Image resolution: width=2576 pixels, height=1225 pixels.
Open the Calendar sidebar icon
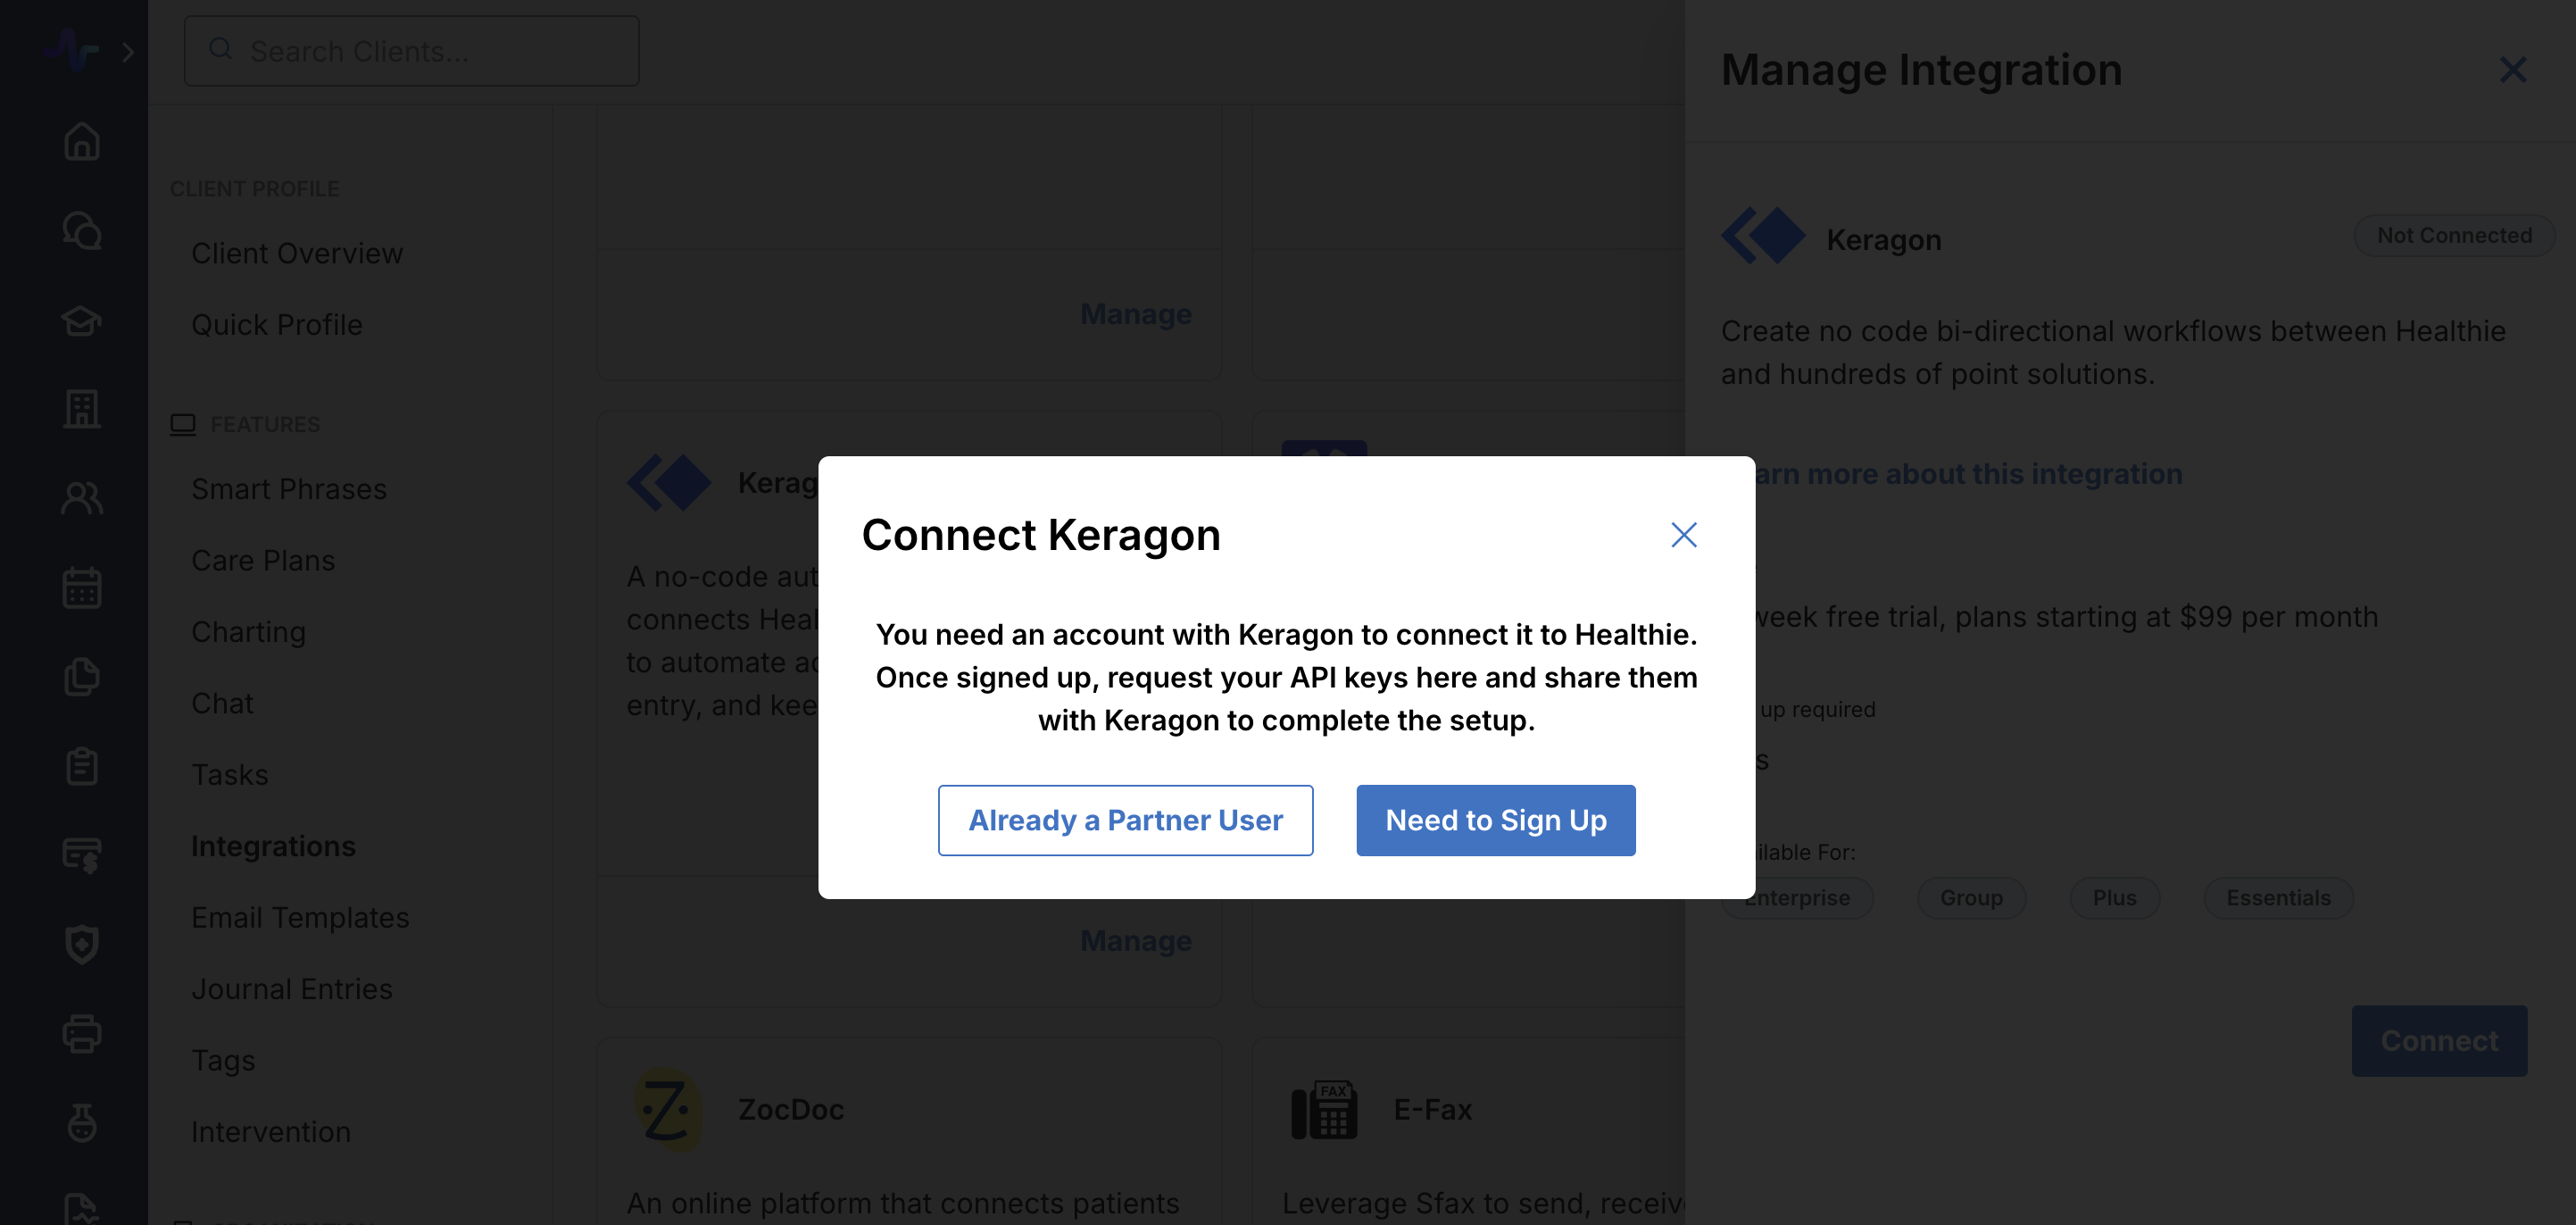tap(81, 587)
